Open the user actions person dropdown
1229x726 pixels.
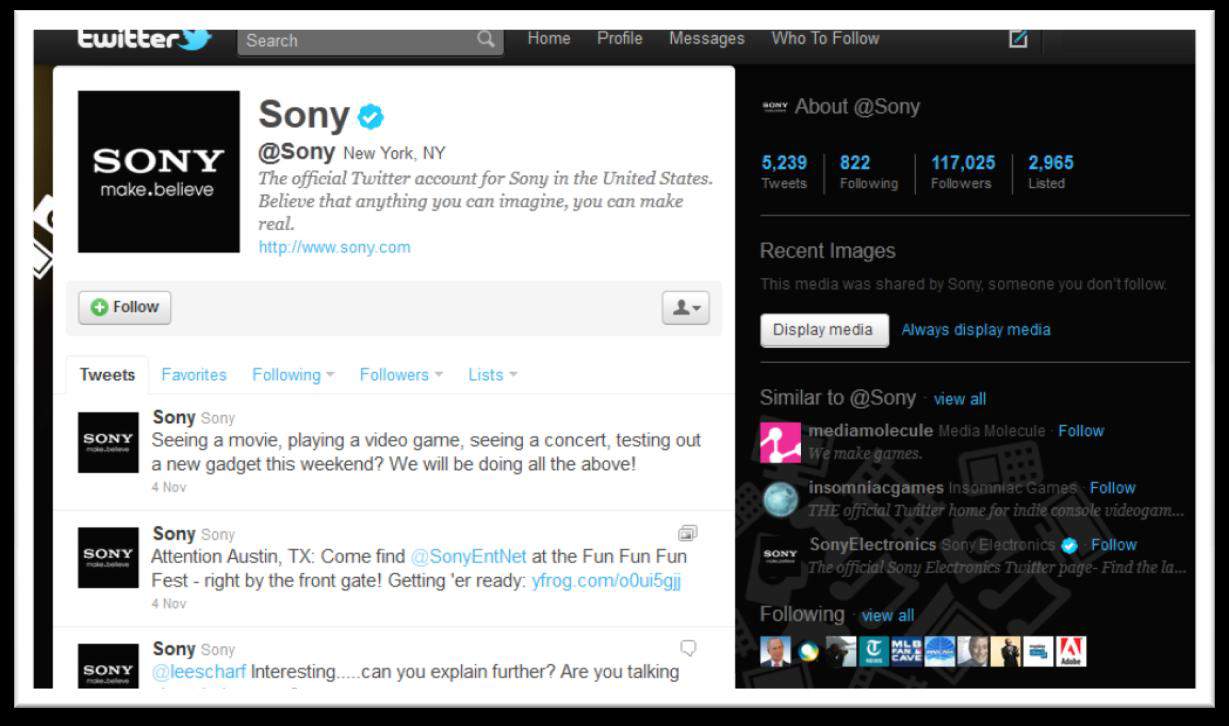[x=686, y=308]
